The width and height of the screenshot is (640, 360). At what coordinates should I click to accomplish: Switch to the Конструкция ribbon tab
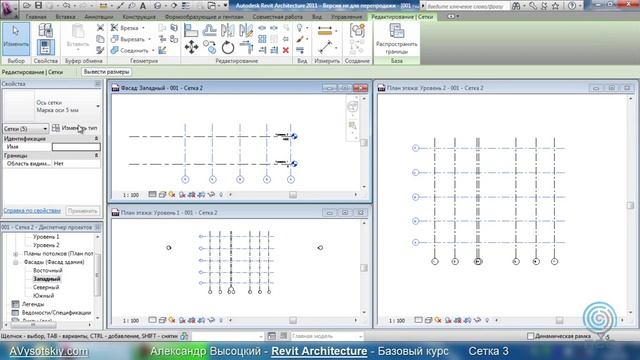click(139, 17)
